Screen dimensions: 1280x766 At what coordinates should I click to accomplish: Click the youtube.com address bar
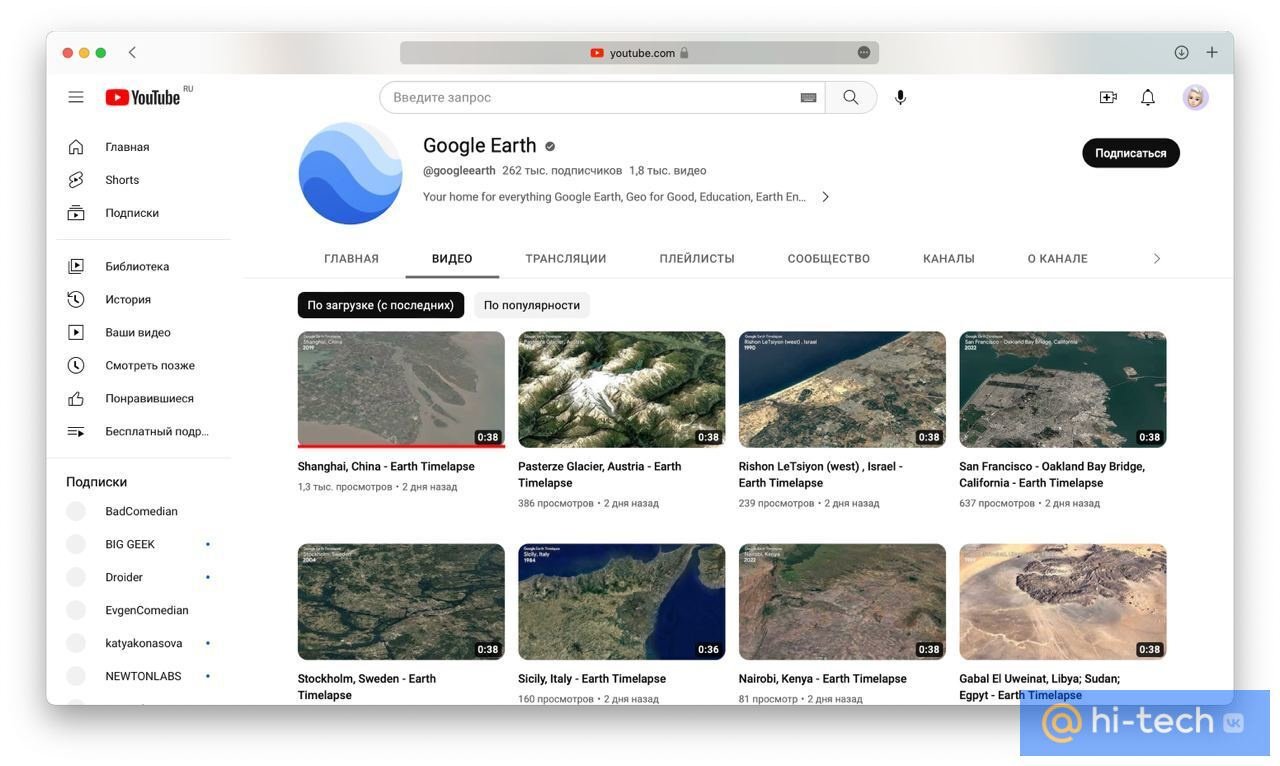639,53
